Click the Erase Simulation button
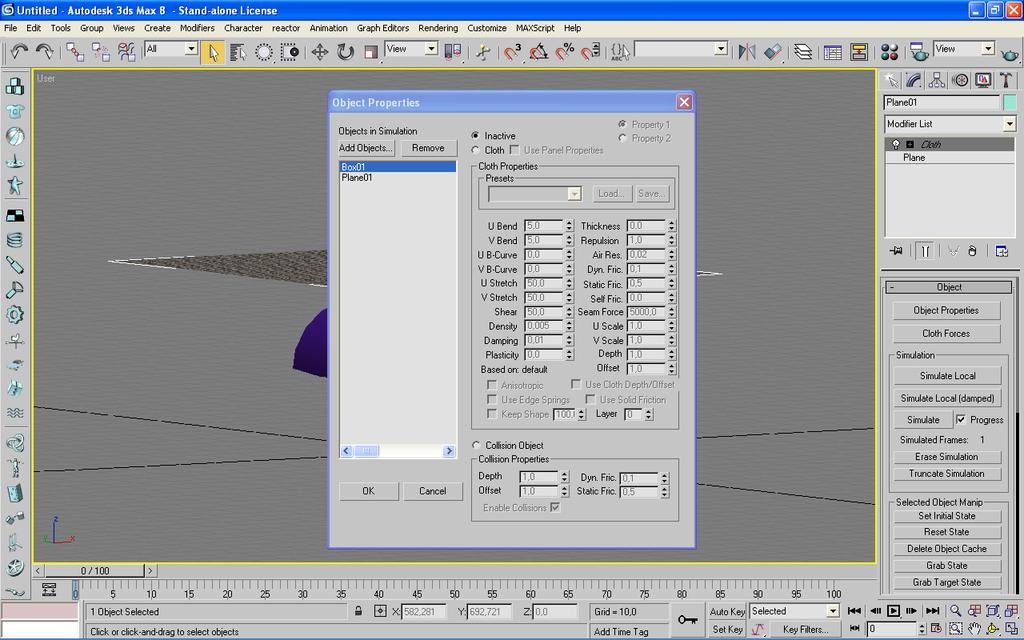 click(x=946, y=456)
